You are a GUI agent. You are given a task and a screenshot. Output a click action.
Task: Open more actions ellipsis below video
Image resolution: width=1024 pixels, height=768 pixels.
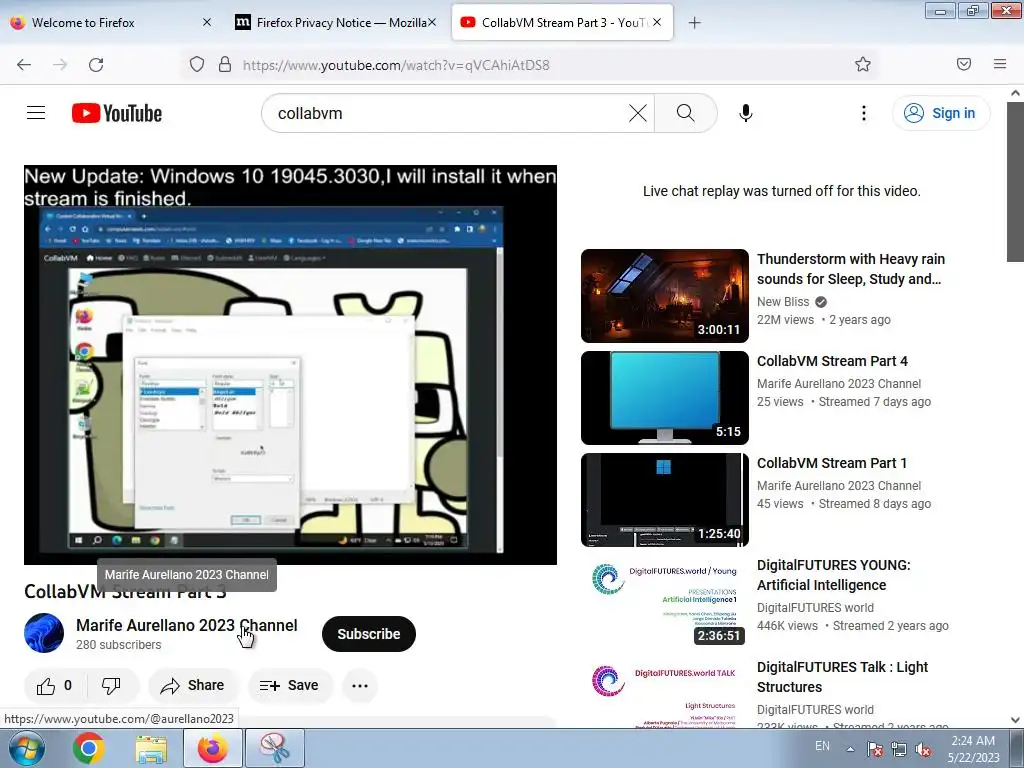coord(360,686)
